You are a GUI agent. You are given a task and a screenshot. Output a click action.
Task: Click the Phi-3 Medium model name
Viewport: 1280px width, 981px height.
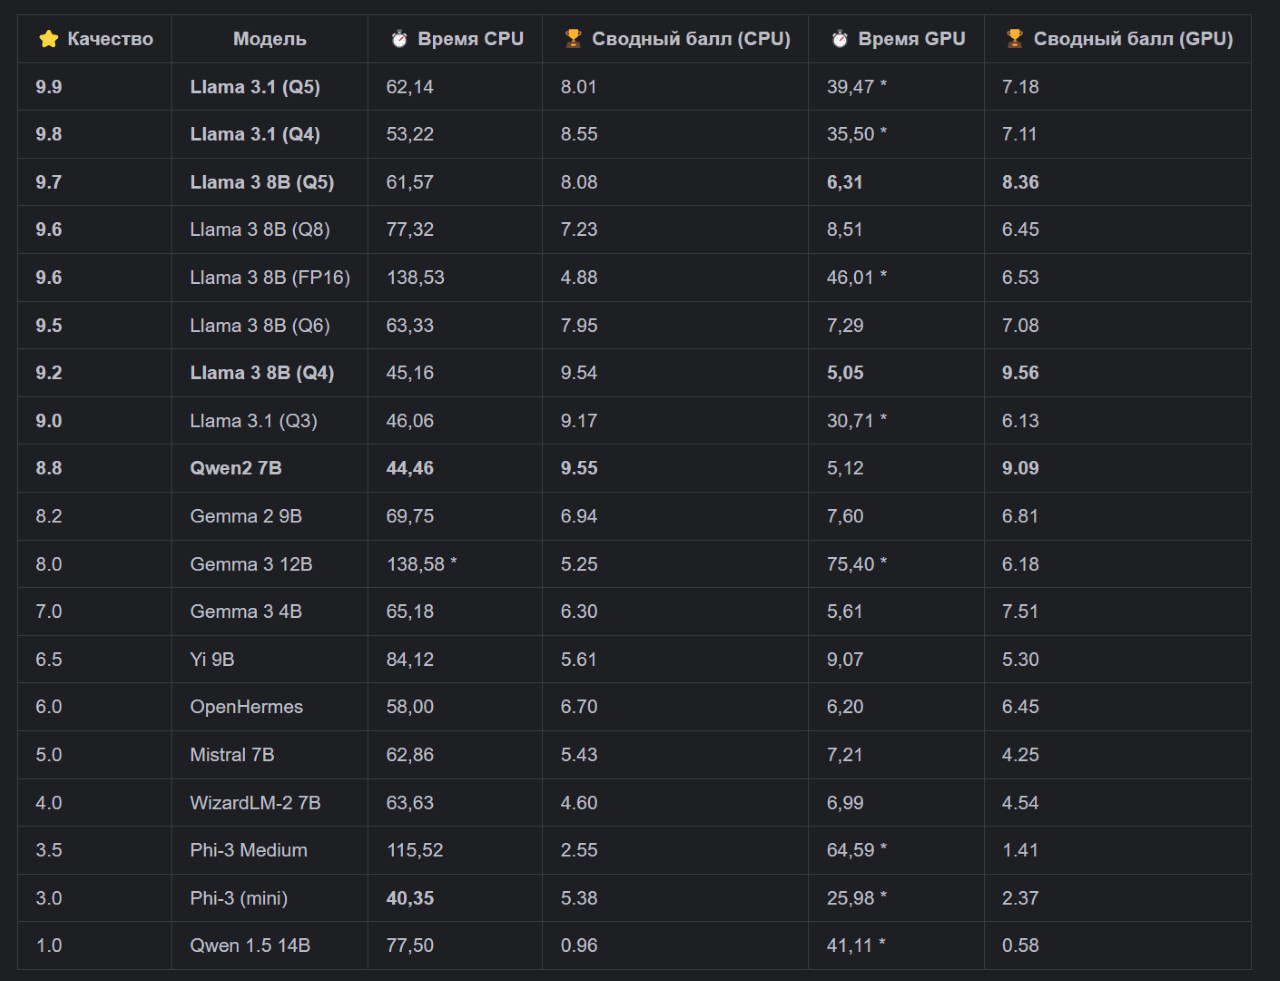pos(248,850)
